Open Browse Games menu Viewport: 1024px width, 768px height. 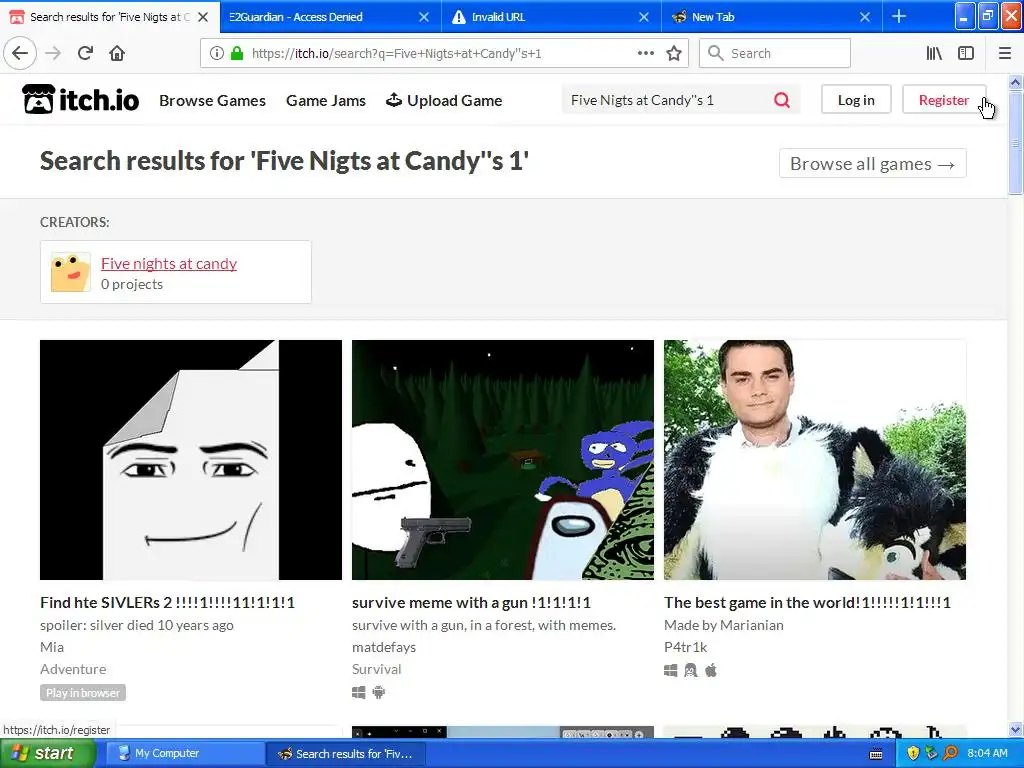(x=212, y=101)
